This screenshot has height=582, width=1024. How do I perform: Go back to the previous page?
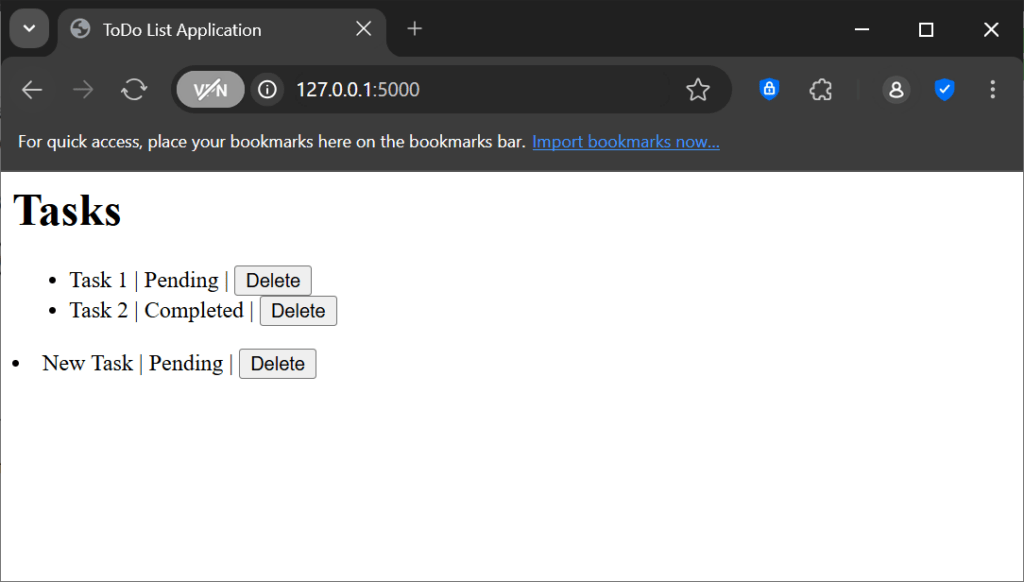(32, 89)
